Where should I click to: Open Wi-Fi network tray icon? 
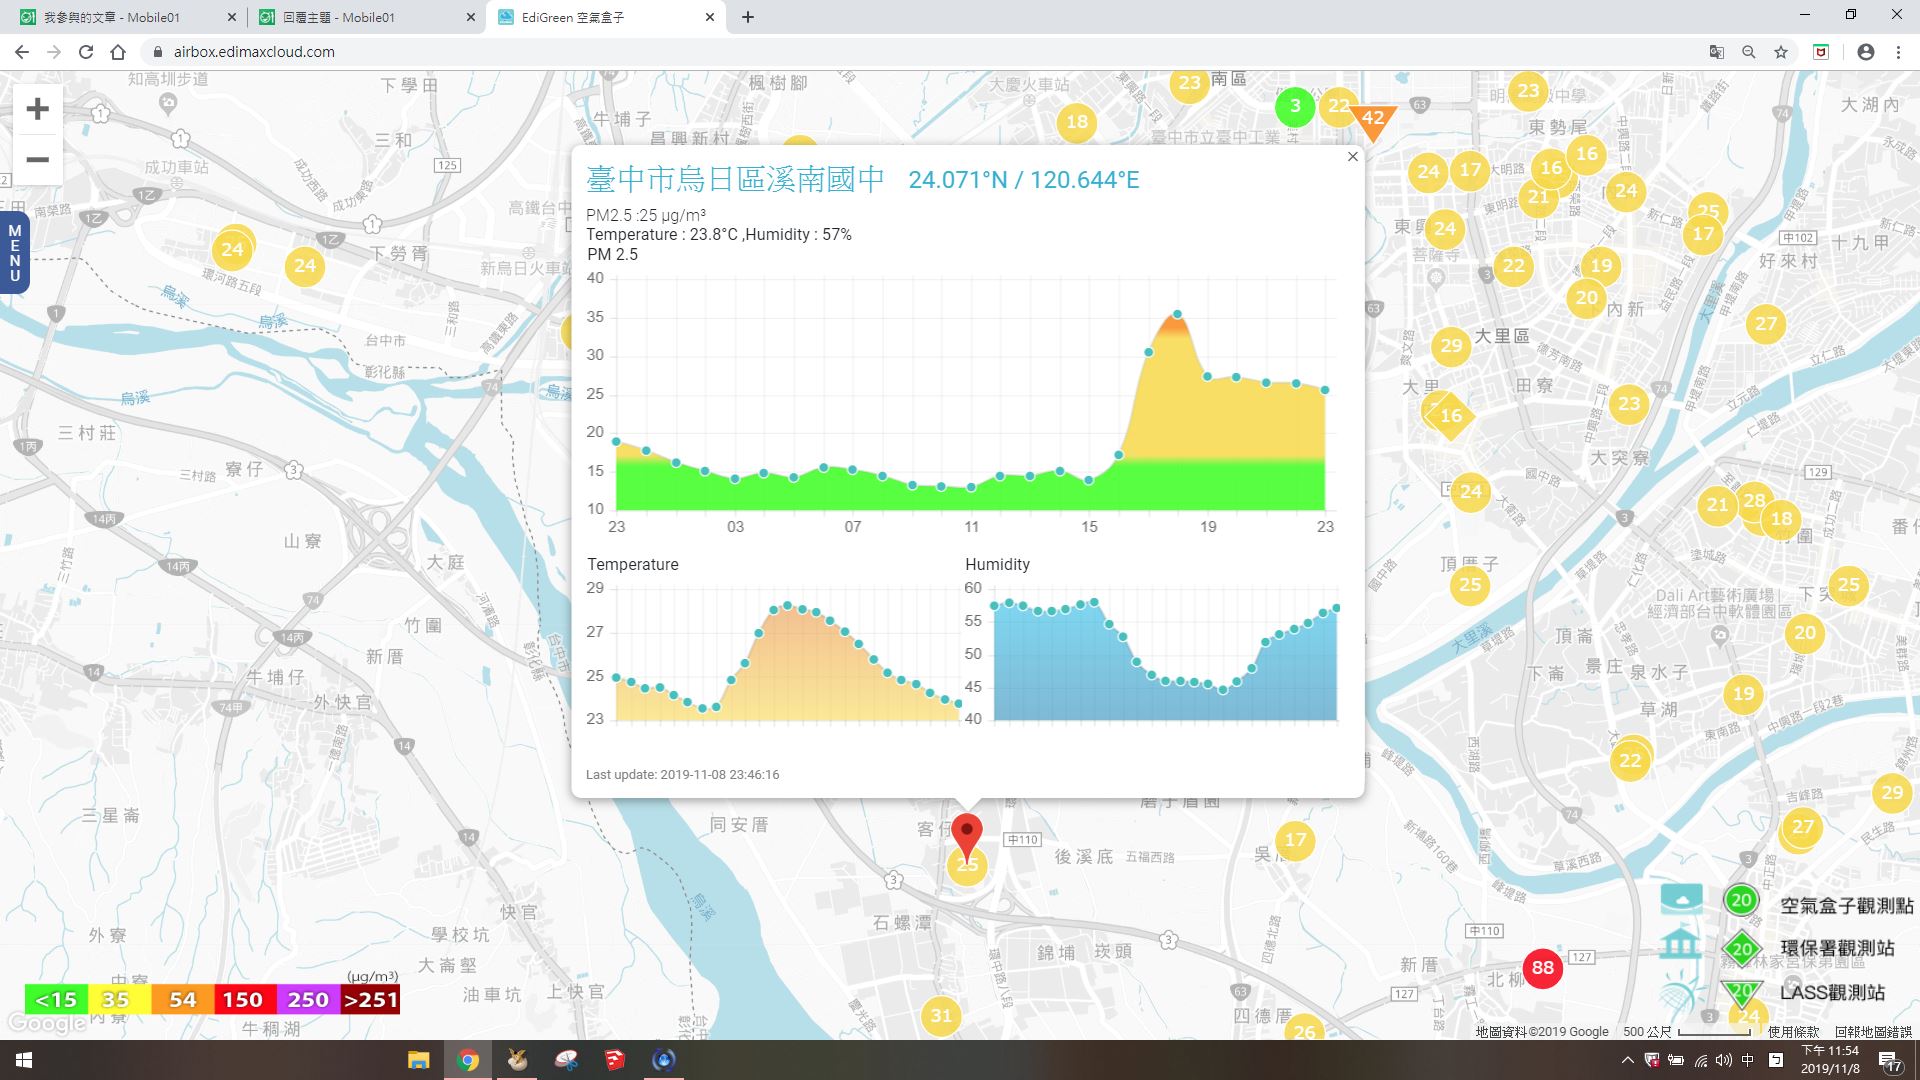pyautogui.click(x=1700, y=1060)
